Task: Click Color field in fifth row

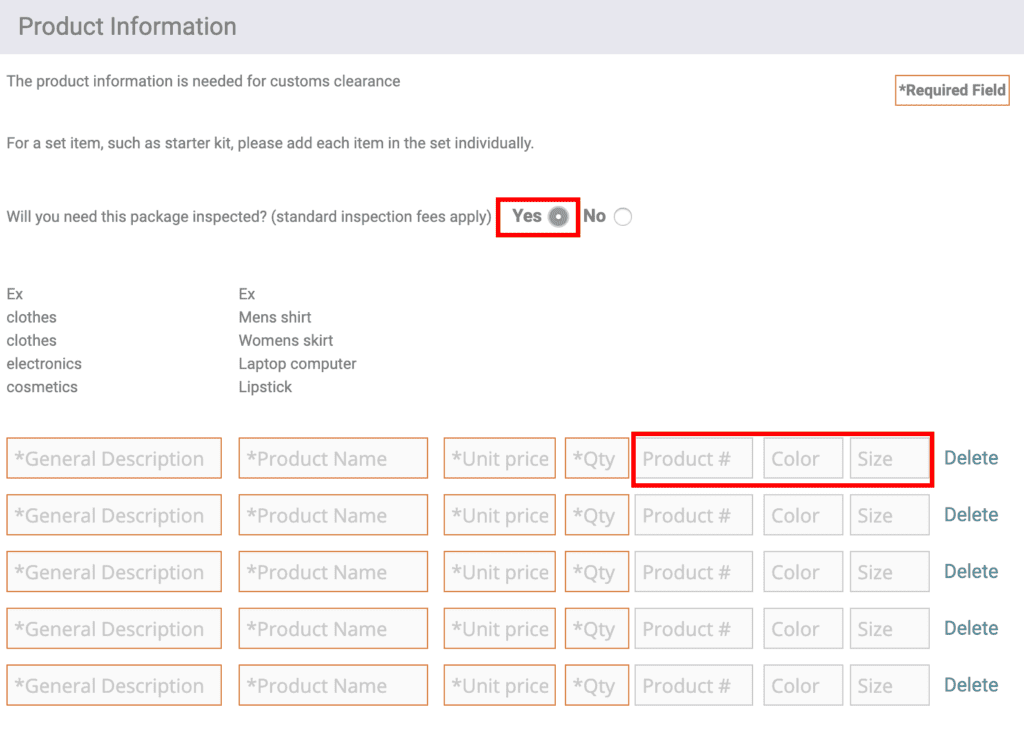Action: point(803,686)
